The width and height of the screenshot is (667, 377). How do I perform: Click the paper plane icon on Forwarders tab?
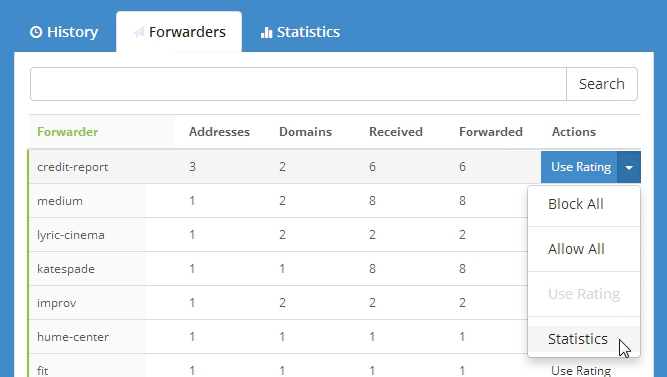[138, 32]
